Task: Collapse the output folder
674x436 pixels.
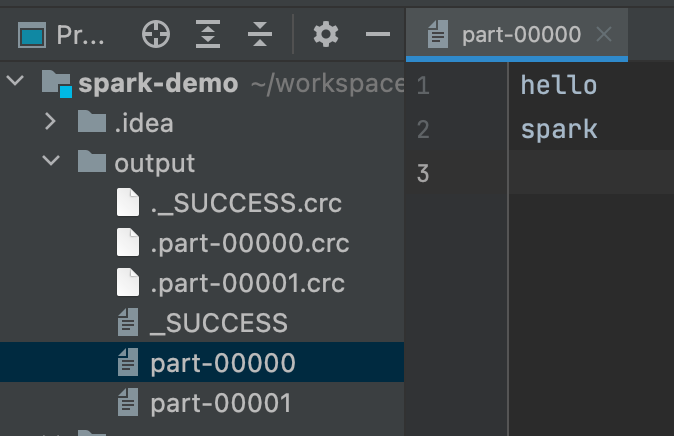Action: tap(51, 162)
